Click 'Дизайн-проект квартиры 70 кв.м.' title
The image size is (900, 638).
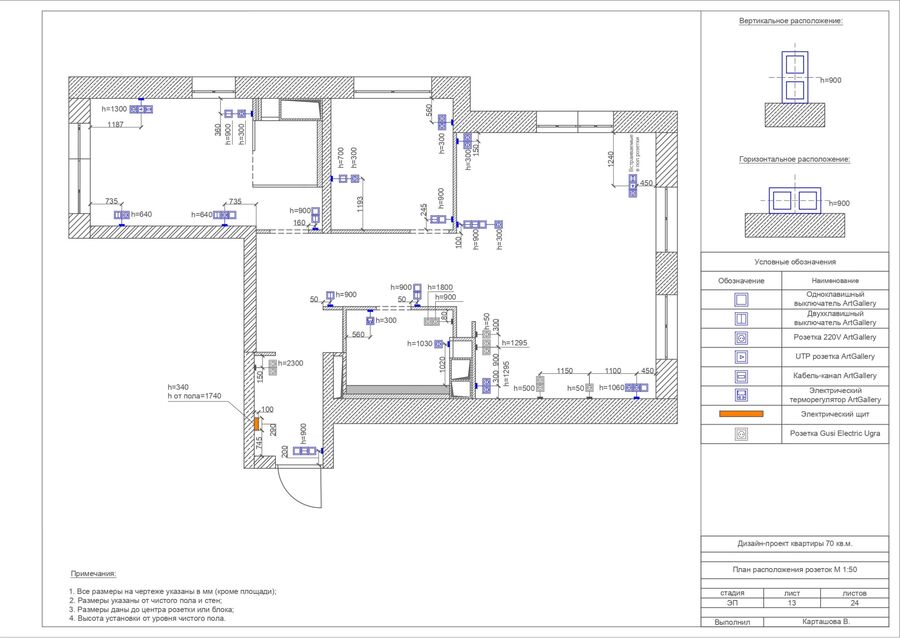(x=795, y=543)
